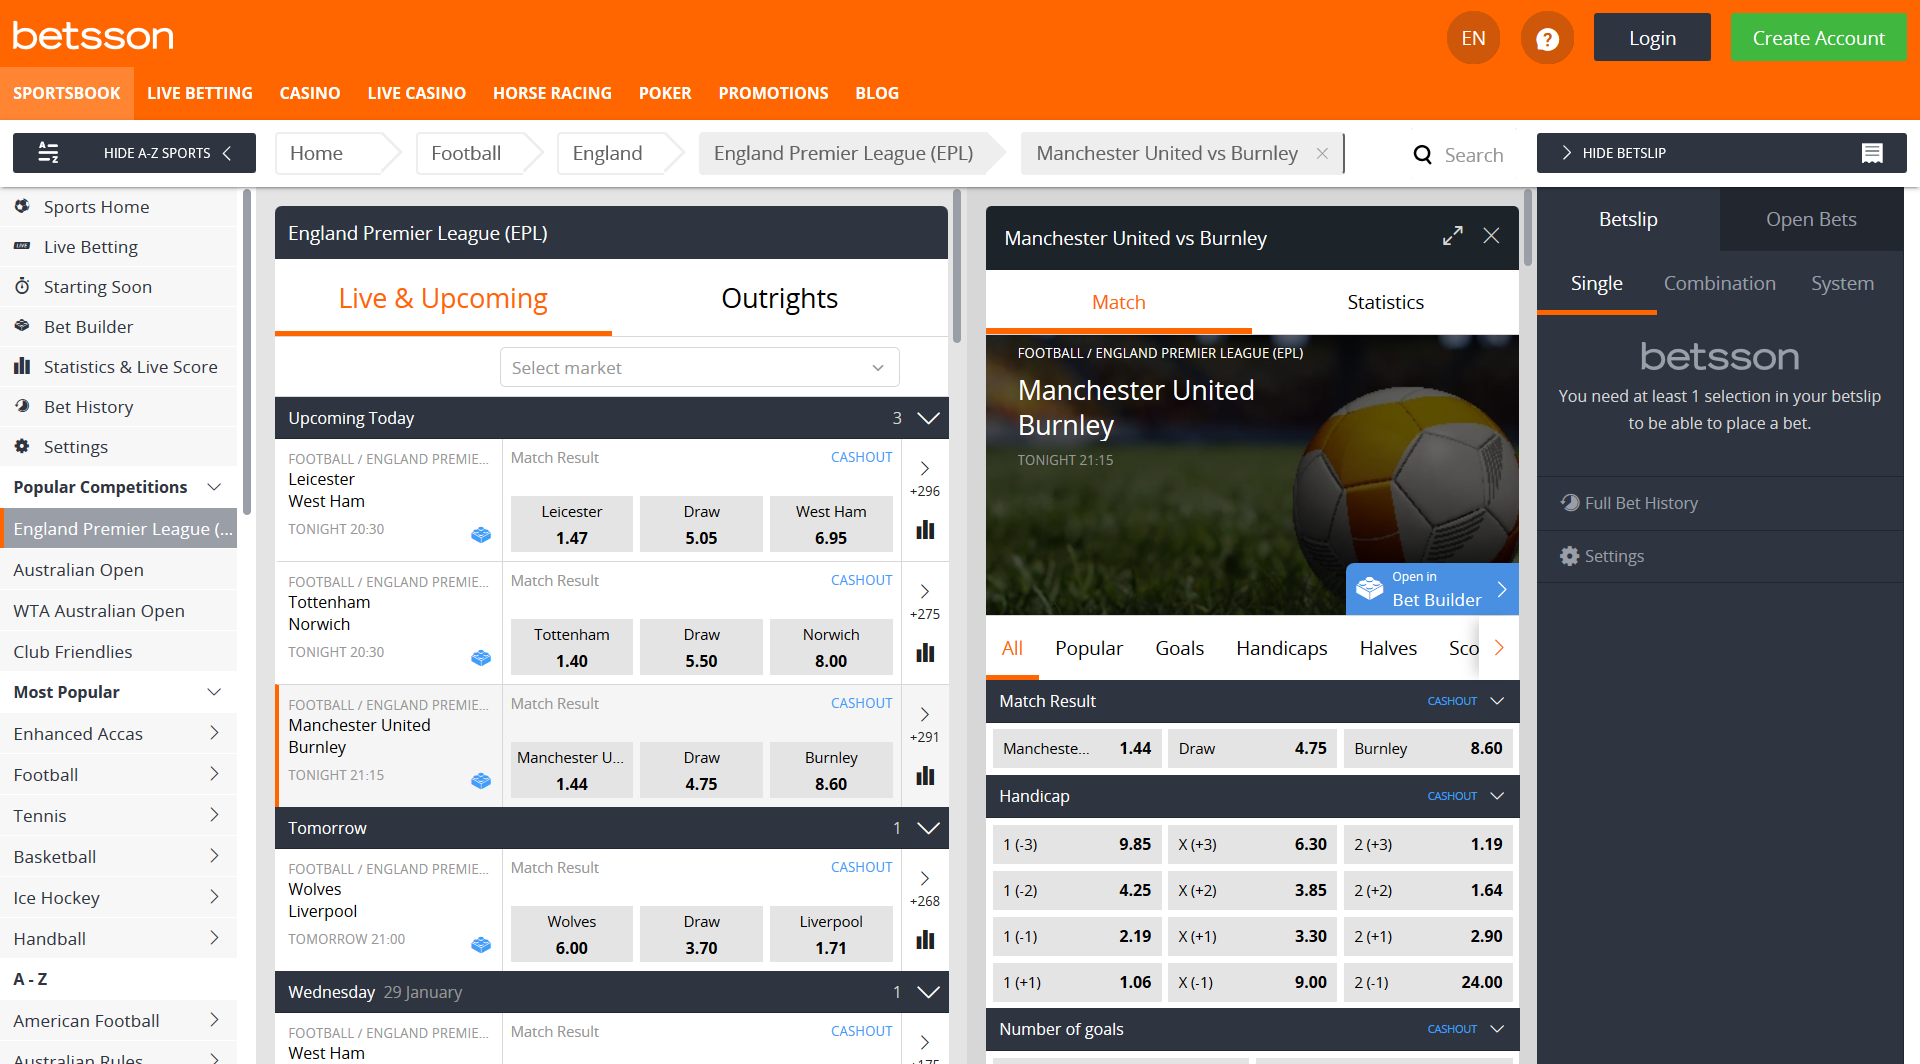Collapse Most Popular list
Viewport: 1920px width, 1064px height.
pyautogui.click(x=214, y=692)
